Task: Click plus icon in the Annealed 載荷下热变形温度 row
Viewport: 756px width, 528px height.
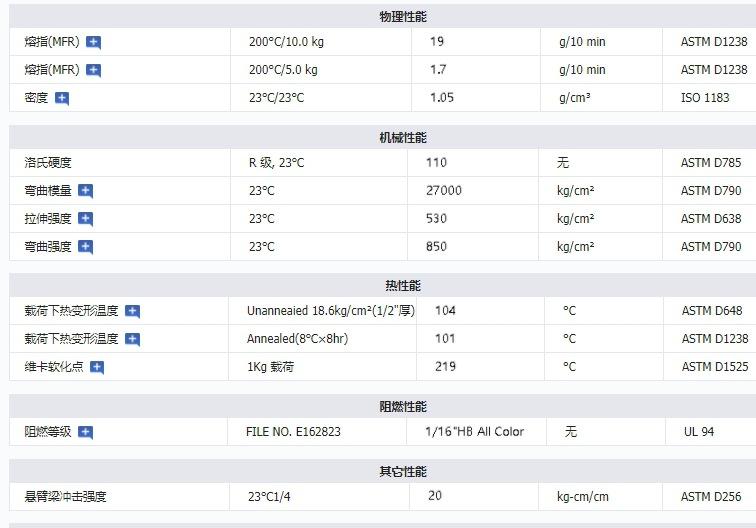Action: click(x=133, y=339)
